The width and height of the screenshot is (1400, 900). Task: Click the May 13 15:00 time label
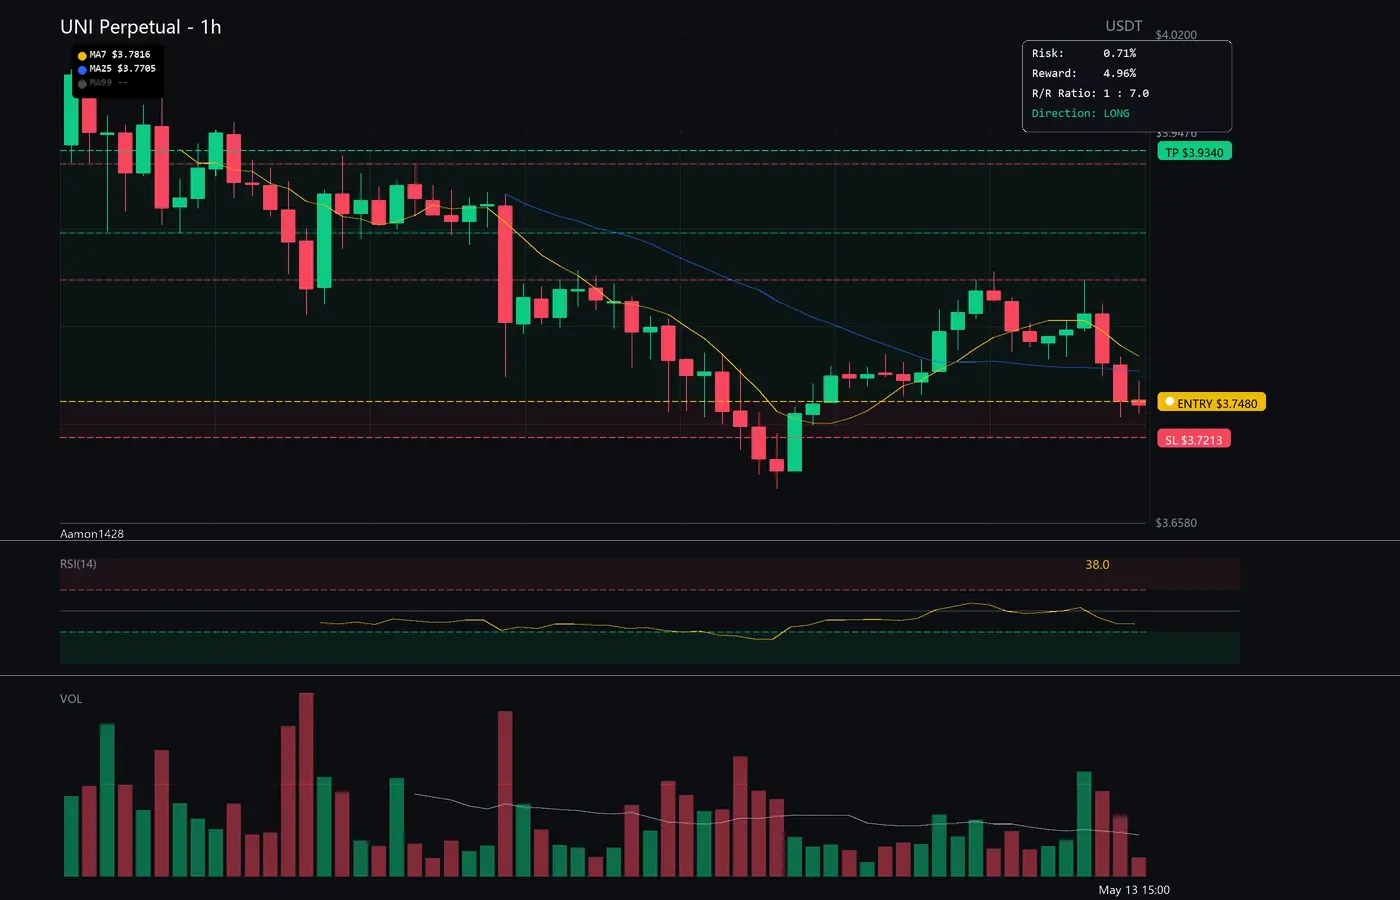(1134, 890)
